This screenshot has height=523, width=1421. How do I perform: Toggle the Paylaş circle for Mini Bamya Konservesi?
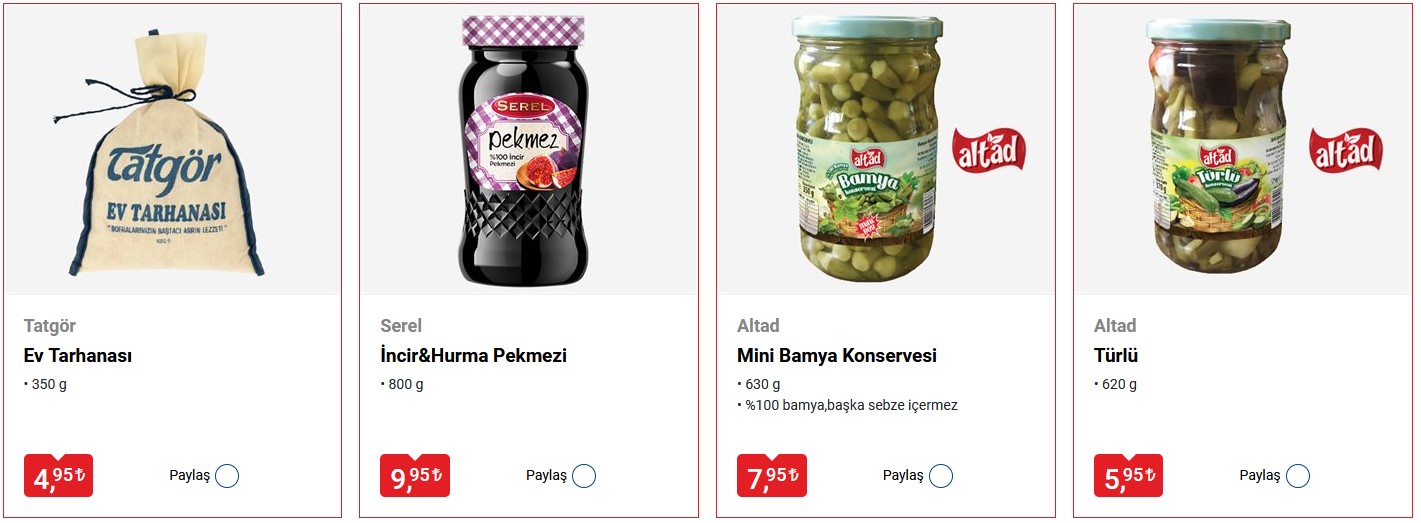(941, 476)
